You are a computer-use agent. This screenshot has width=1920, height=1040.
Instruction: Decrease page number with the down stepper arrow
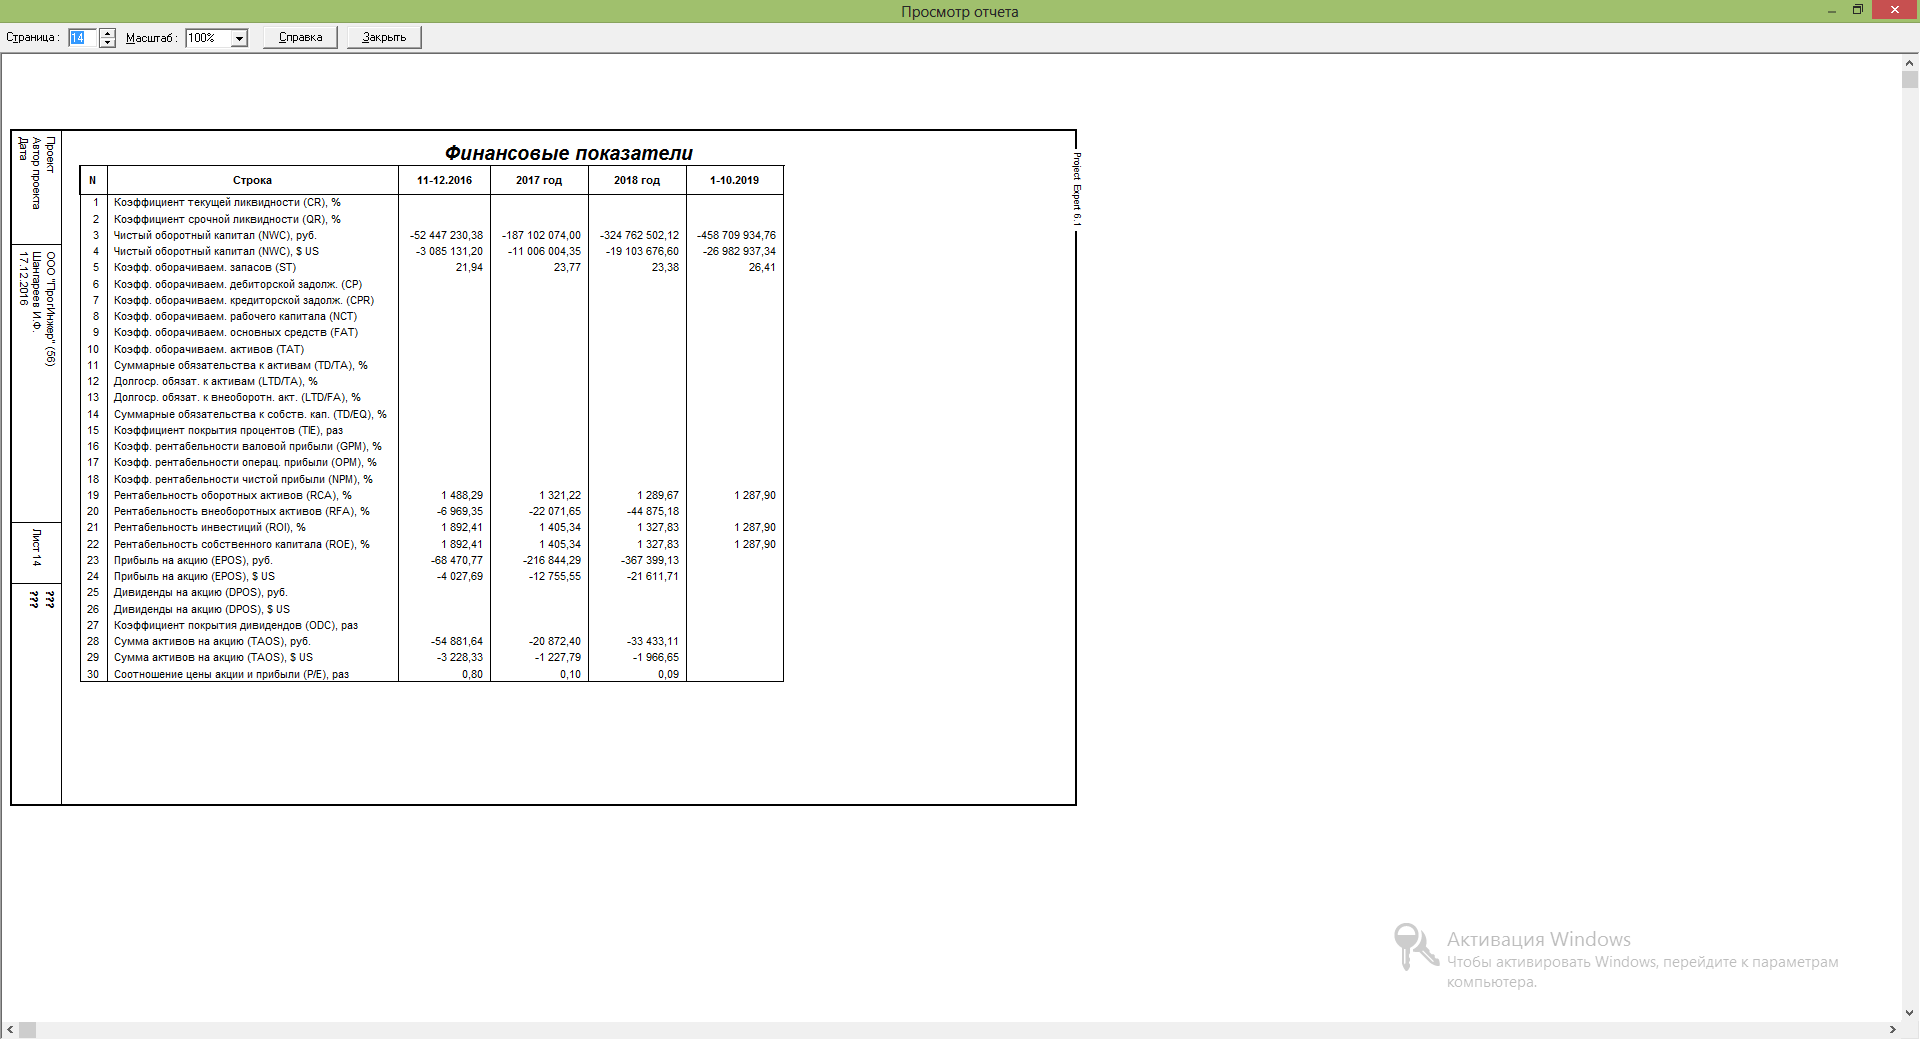pyautogui.click(x=108, y=43)
